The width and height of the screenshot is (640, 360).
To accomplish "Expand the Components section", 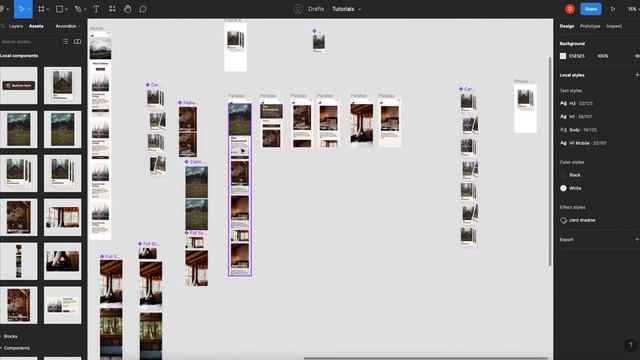I will 16,348.
